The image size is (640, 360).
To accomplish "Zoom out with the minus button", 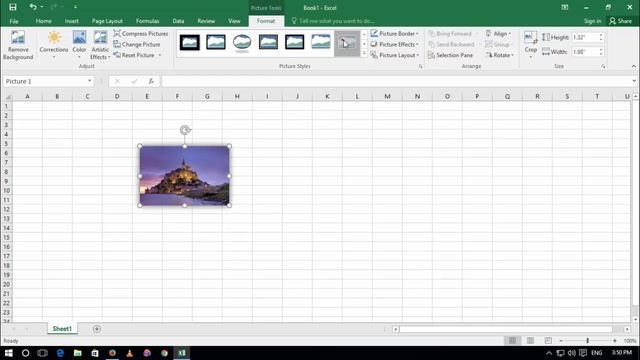I will tap(561, 340).
